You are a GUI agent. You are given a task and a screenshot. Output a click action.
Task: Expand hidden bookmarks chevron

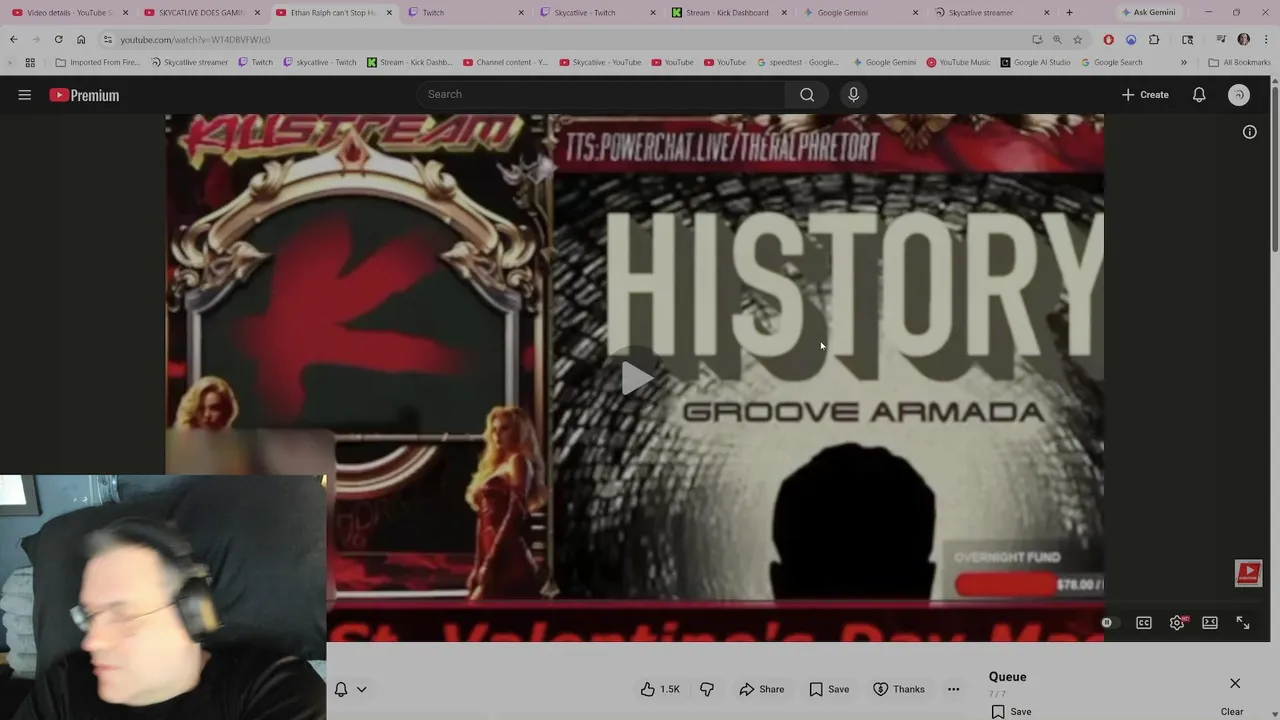coord(1183,62)
